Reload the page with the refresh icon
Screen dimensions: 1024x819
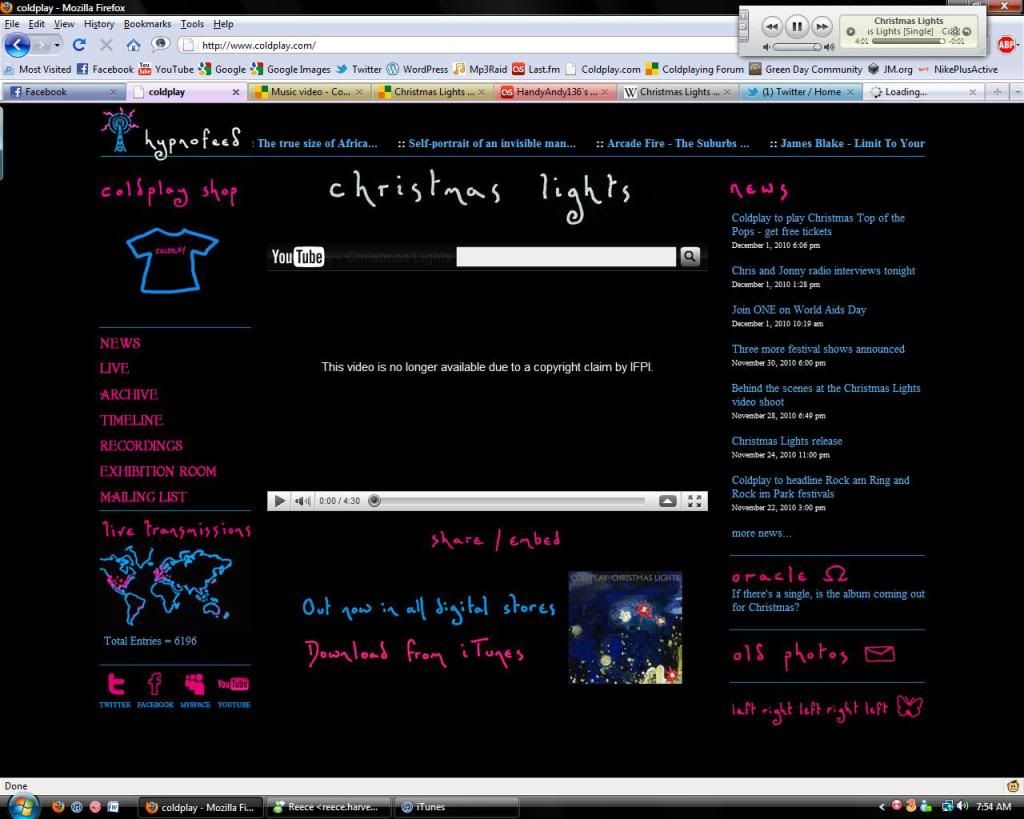(x=79, y=45)
